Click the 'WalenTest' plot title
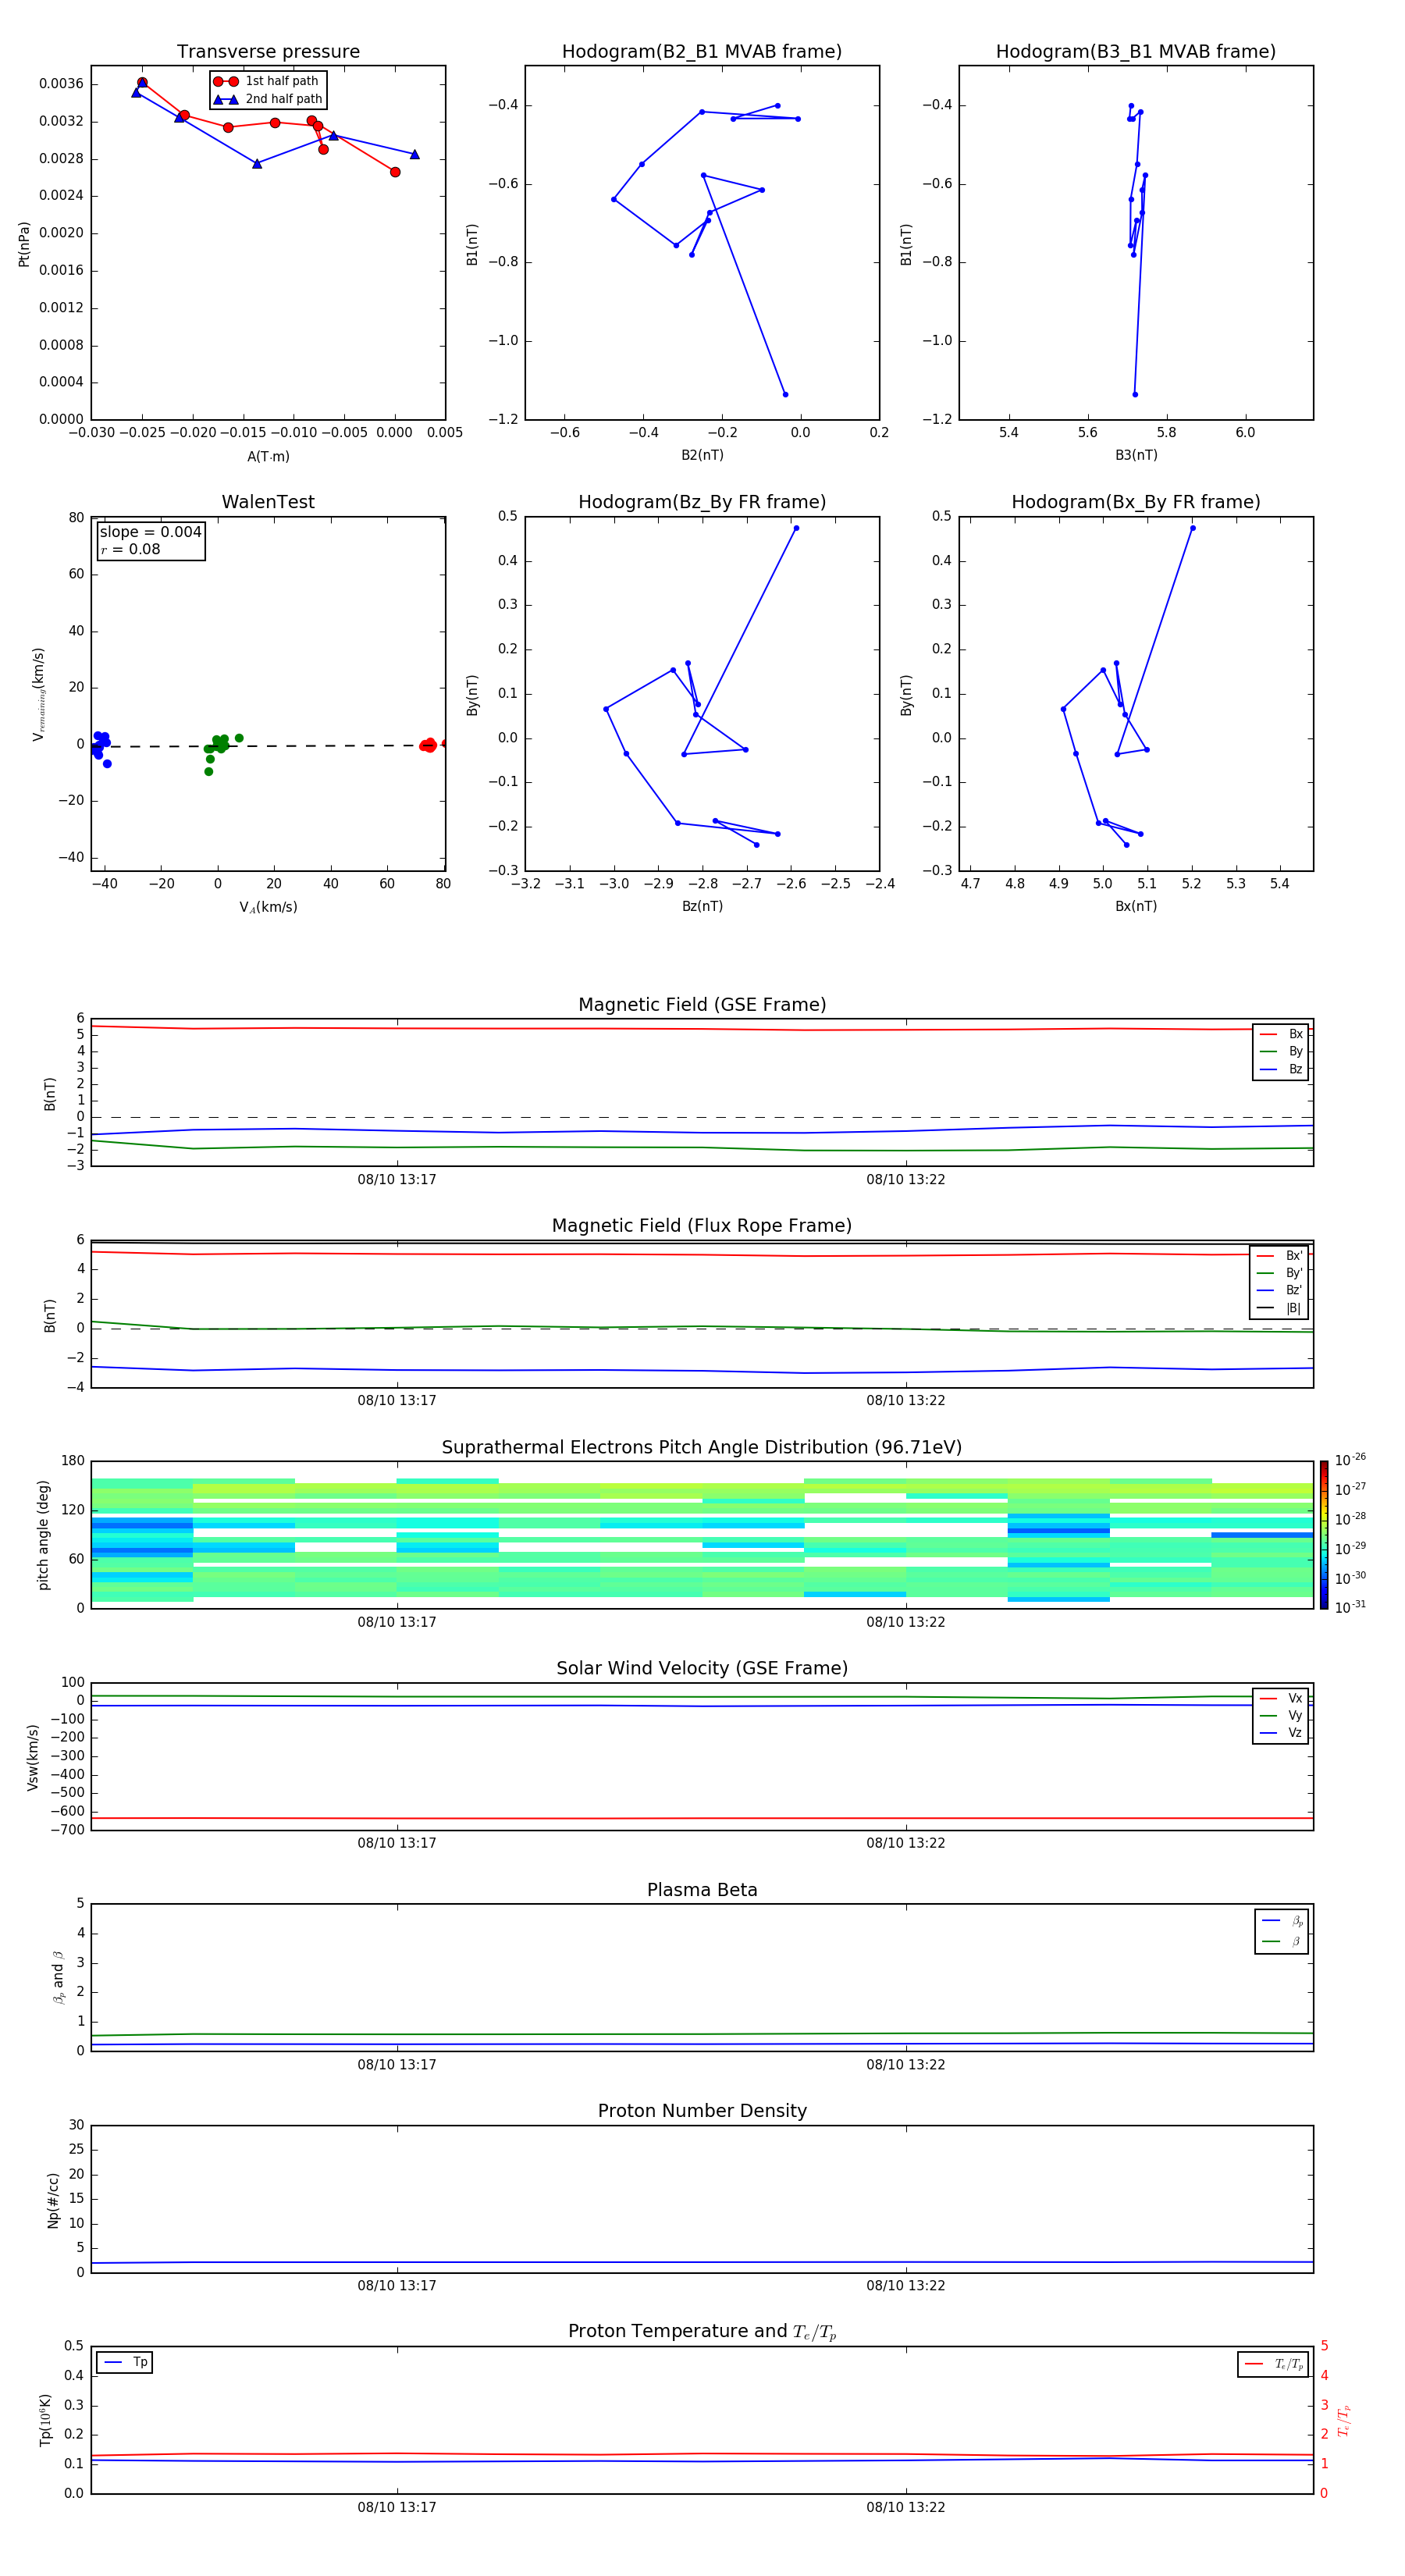This screenshot has height=2576, width=1405. 268,502
